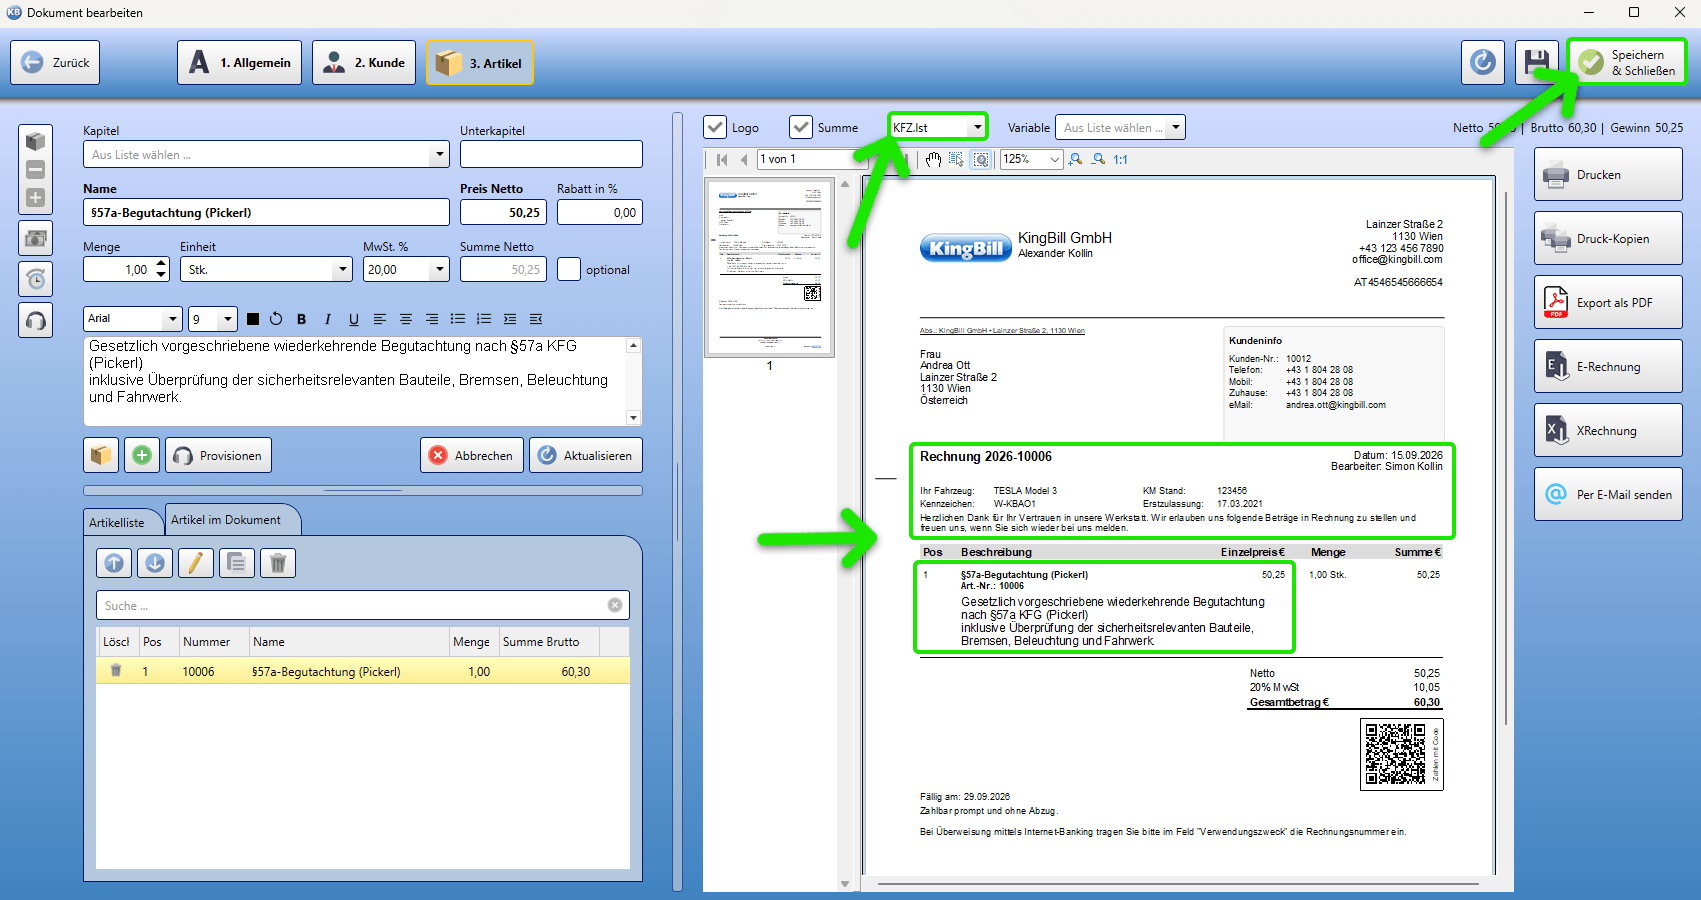1701x900 pixels.
Task: Open the text color black swatch
Action: [x=253, y=319]
